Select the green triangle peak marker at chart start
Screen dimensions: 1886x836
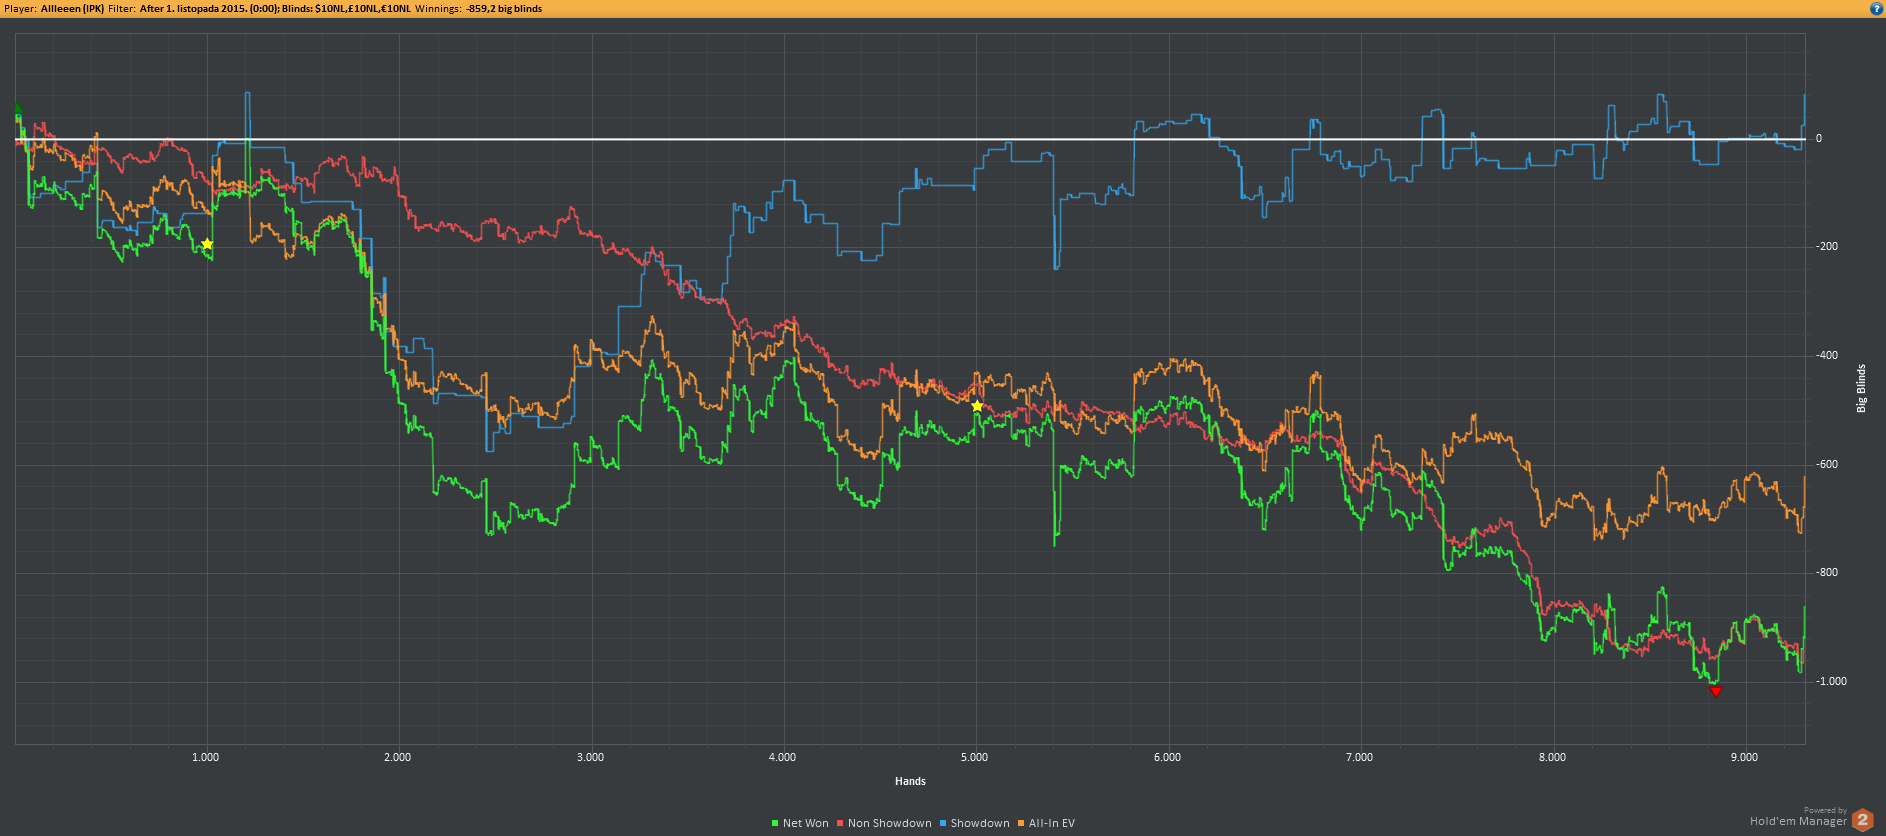click(x=17, y=107)
